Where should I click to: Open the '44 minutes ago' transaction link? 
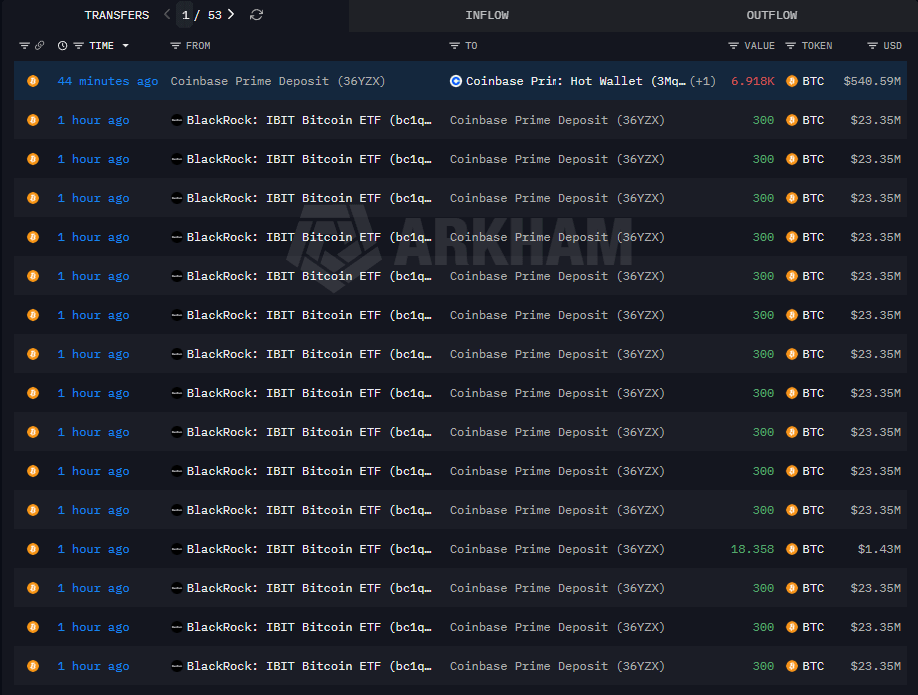click(107, 81)
